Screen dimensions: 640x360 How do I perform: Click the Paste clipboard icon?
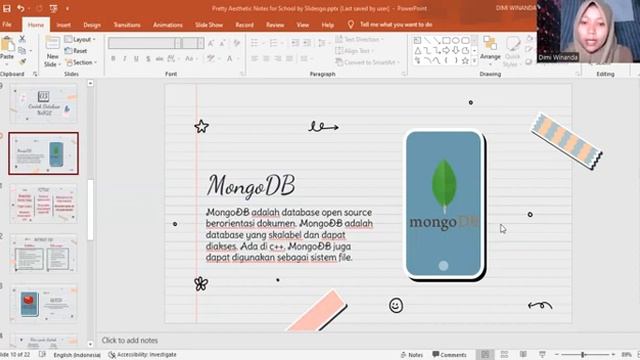pyautogui.click(x=7, y=44)
